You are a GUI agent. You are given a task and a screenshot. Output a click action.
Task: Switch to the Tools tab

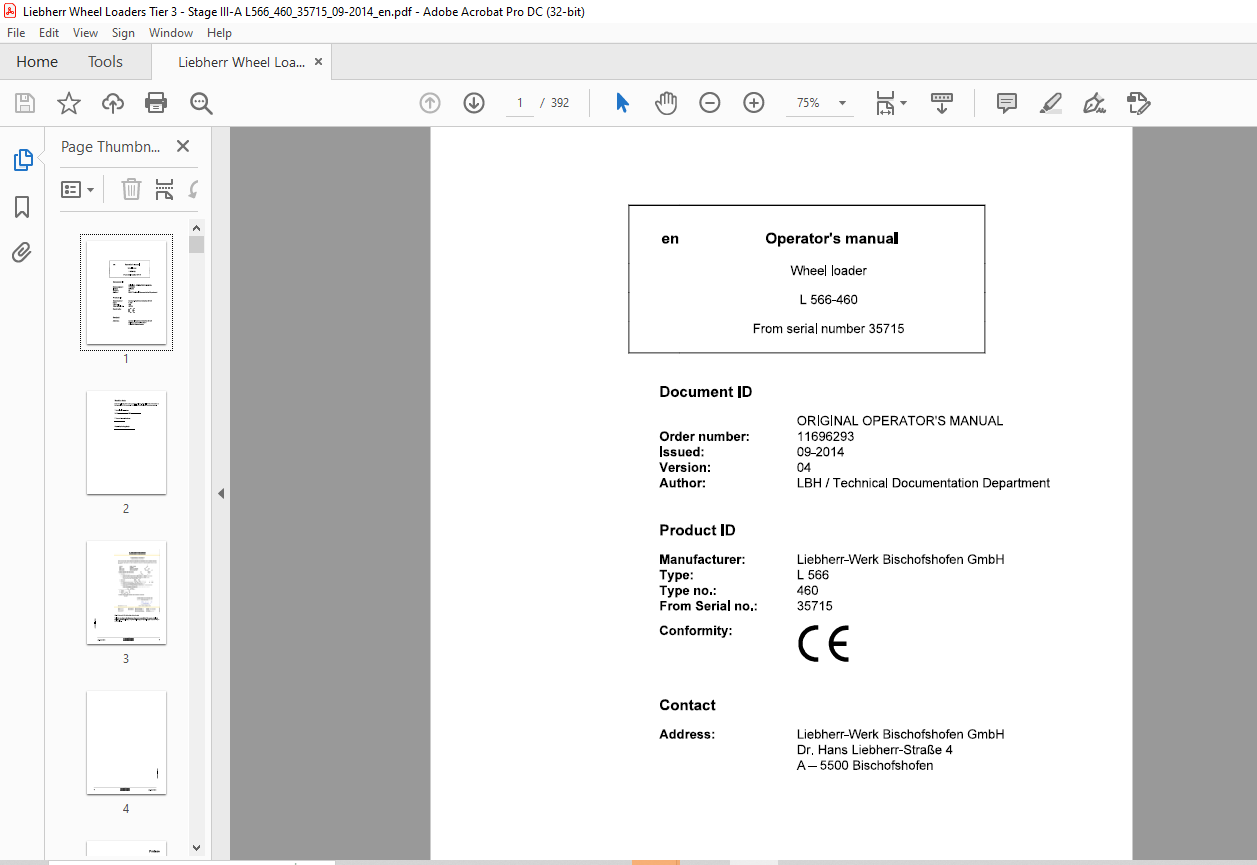pyautogui.click(x=105, y=62)
